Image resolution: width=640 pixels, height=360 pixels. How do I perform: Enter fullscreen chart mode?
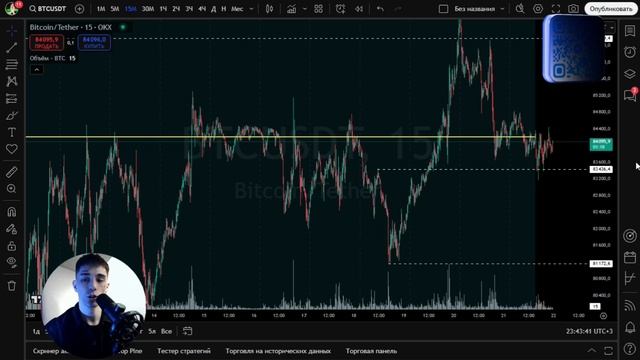tap(556, 9)
